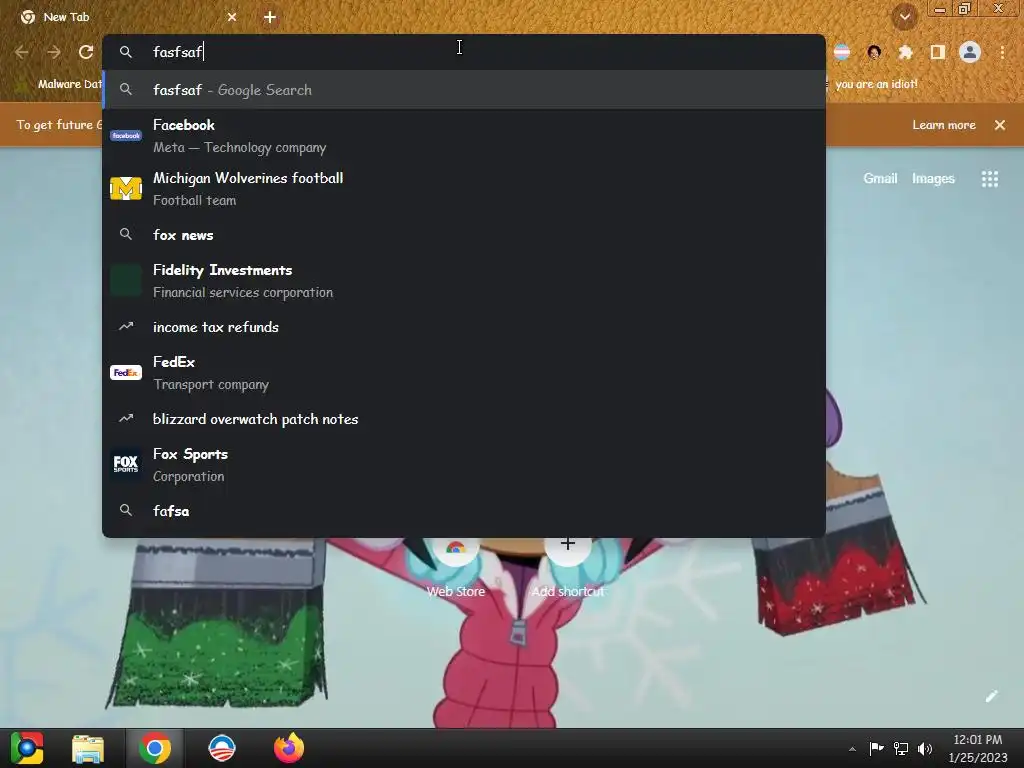
Task: Open the tab search chevron dropdown
Action: point(905,17)
